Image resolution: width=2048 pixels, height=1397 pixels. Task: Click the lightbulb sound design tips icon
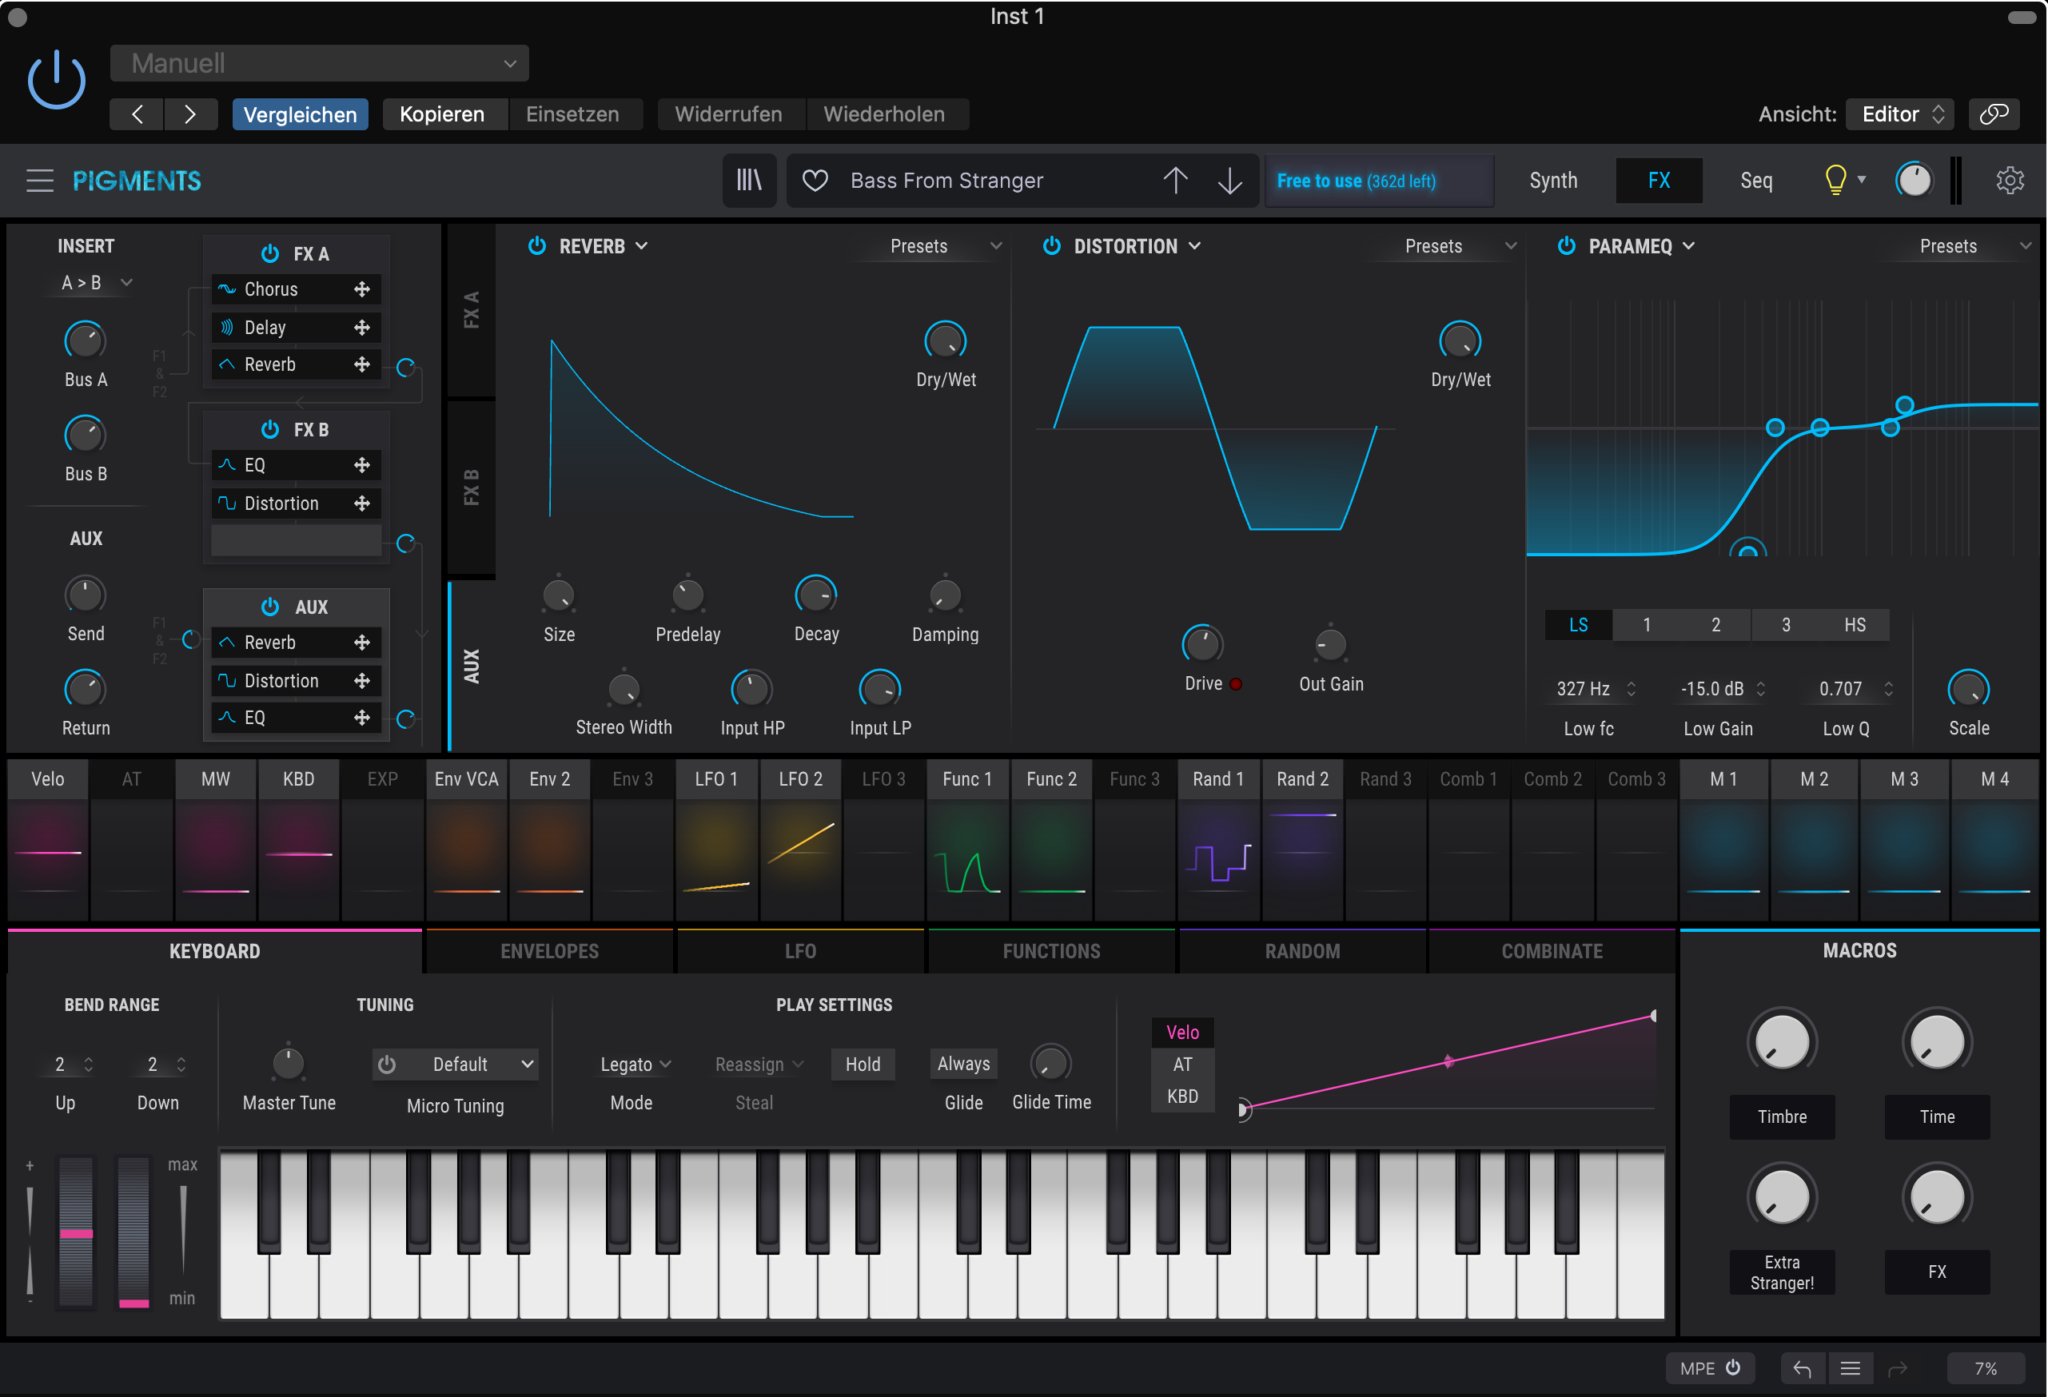pyautogui.click(x=1836, y=181)
